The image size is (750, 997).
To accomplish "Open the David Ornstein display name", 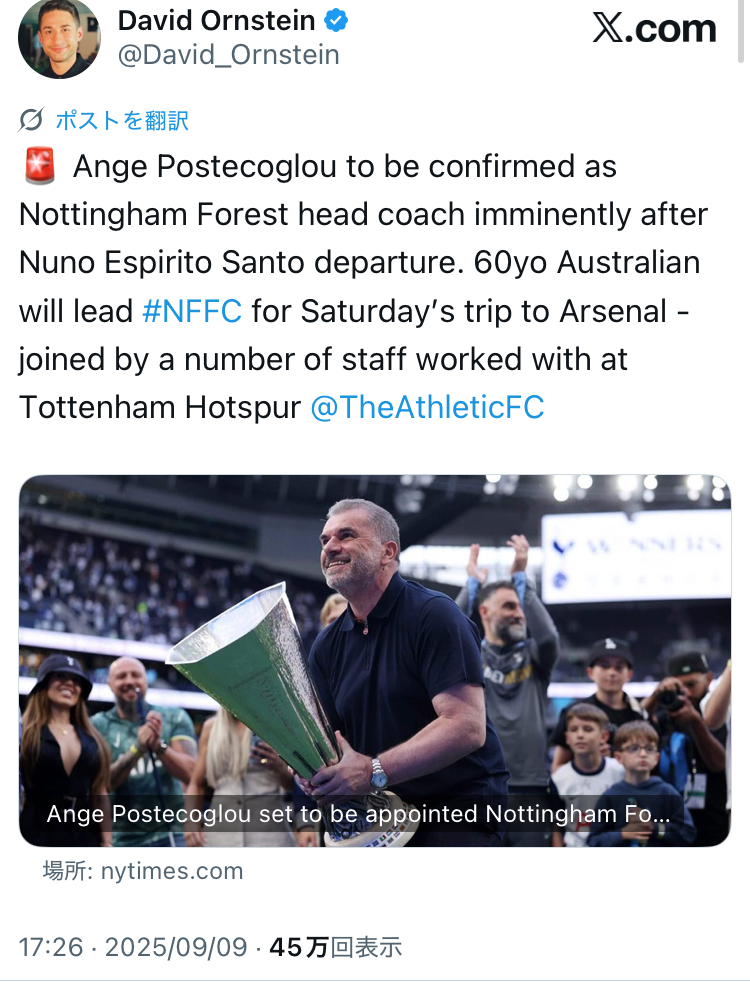I will [216, 20].
